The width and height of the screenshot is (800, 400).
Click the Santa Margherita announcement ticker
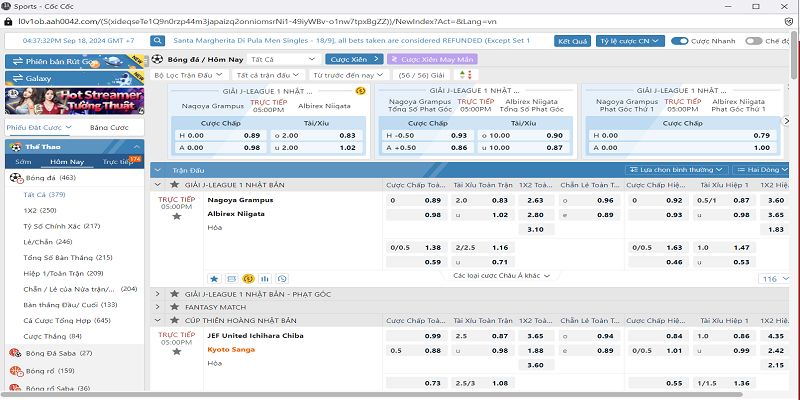point(352,40)
